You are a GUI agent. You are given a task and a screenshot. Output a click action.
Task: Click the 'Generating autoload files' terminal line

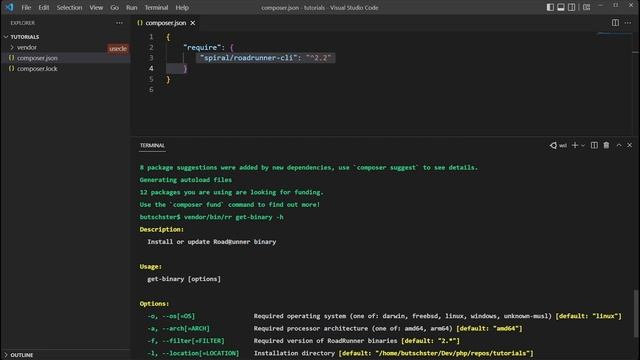pos(186,180)
